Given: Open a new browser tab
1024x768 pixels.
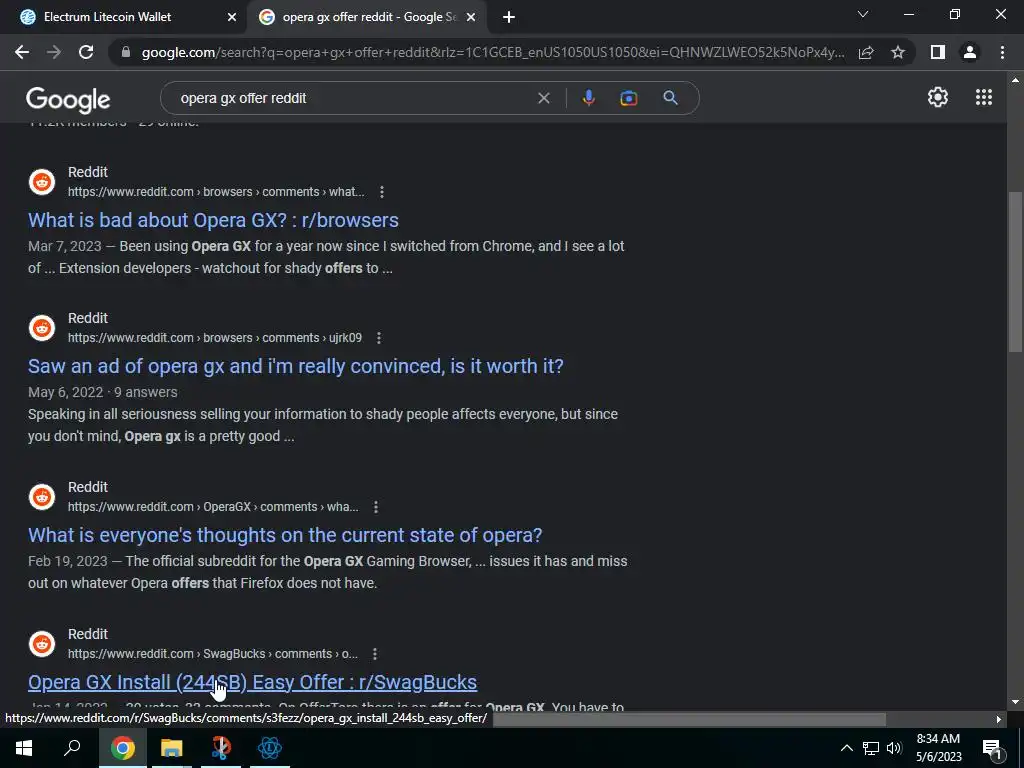Looking at the screenshot, I should pyautogui.click(x=509, y=17).
